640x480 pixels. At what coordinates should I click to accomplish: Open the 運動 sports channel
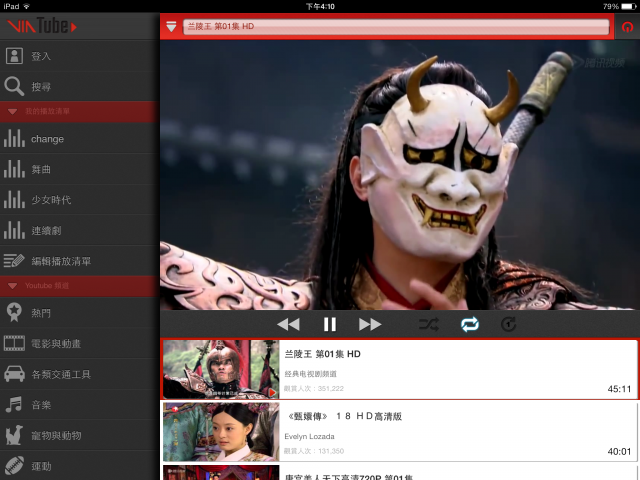80,466
